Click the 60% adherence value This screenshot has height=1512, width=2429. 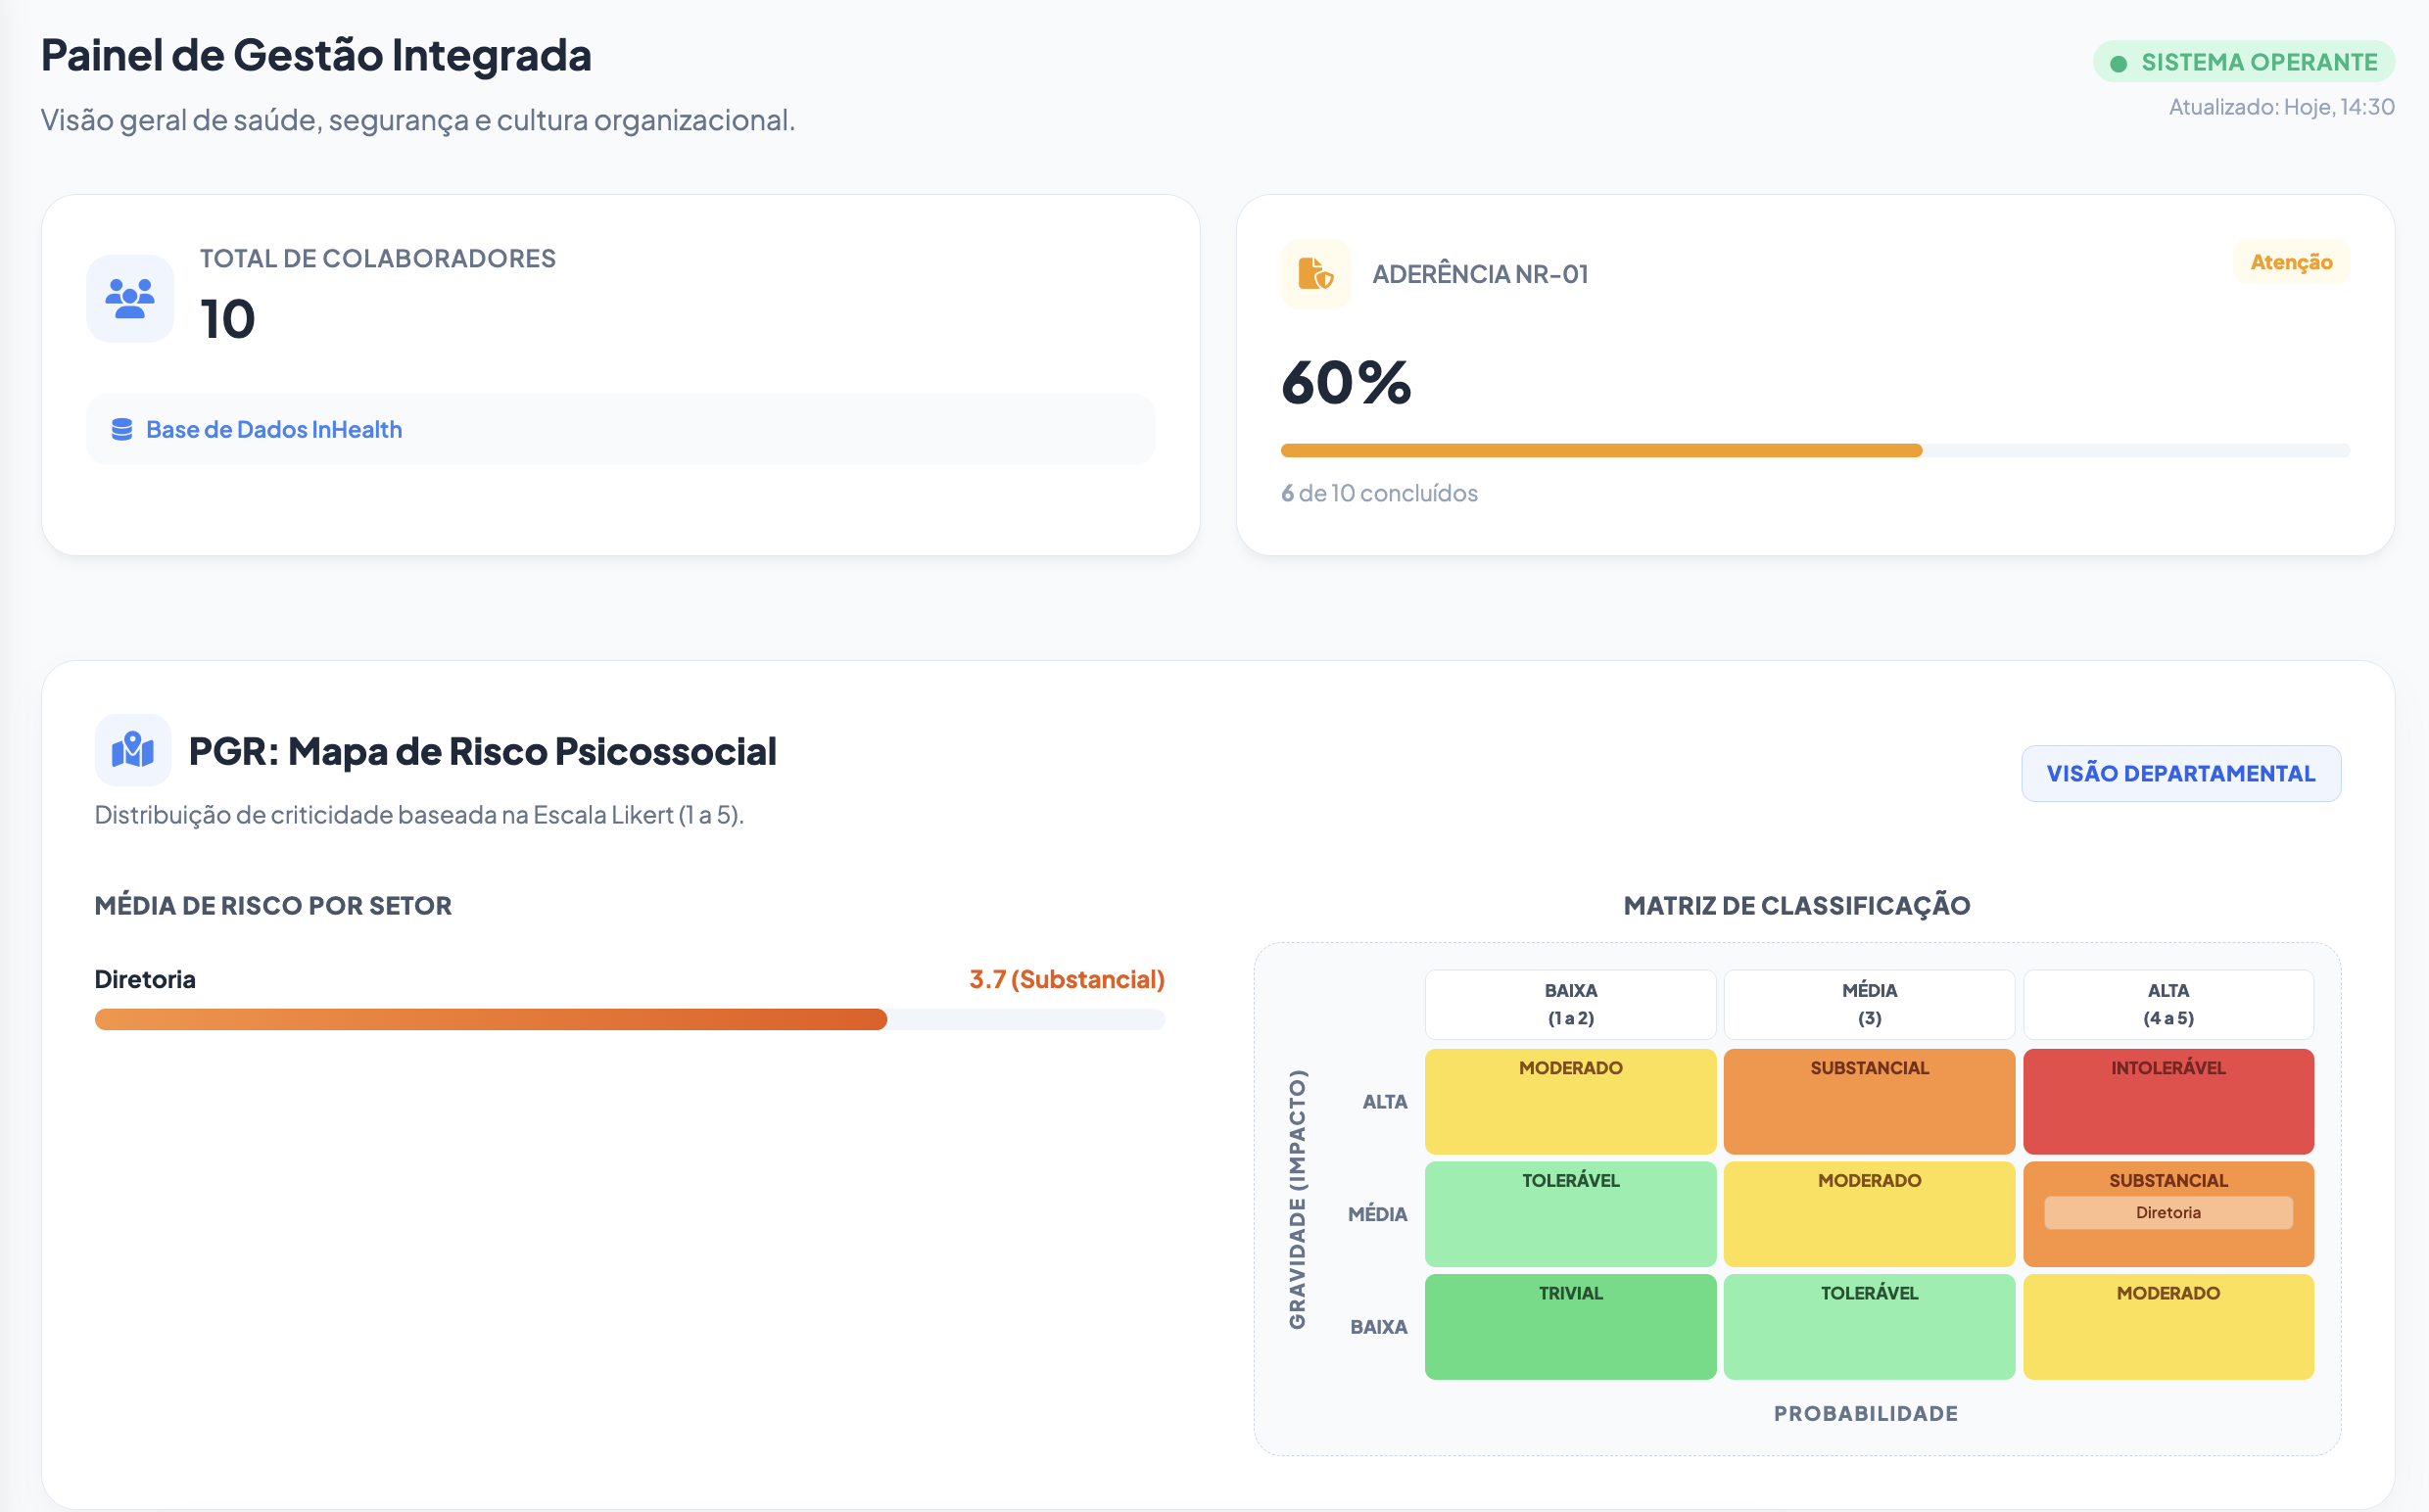(1345, 382)
